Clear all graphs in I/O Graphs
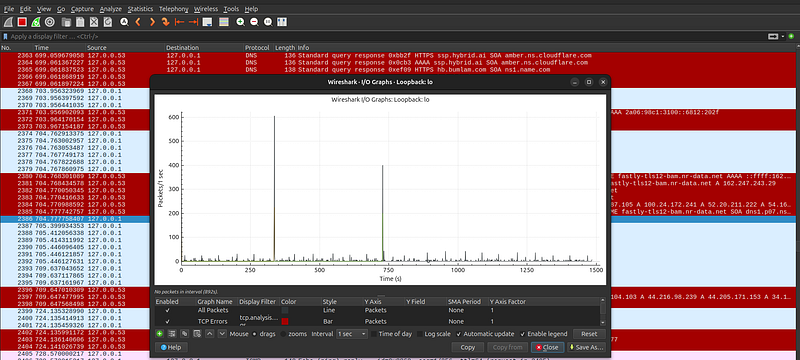 pos(196,334)
